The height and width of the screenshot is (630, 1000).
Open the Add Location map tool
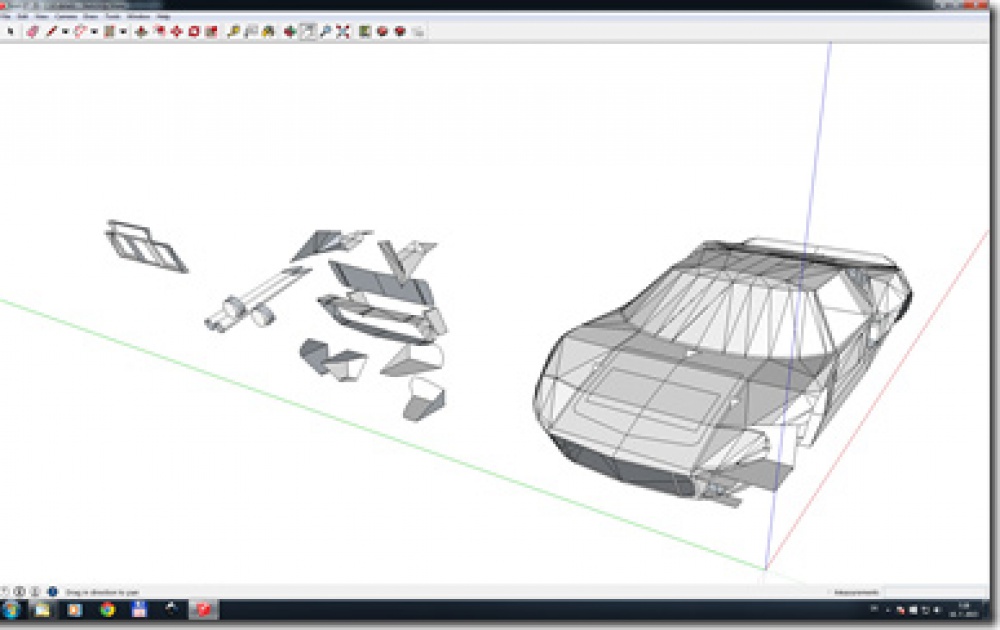tap(365, 31)
